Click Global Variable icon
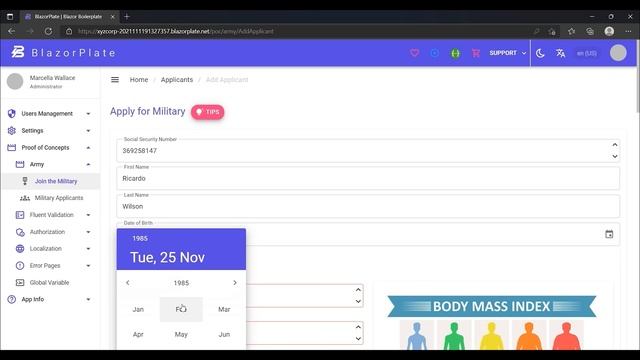The image size is (640, 360). click(x=20, y=282)
